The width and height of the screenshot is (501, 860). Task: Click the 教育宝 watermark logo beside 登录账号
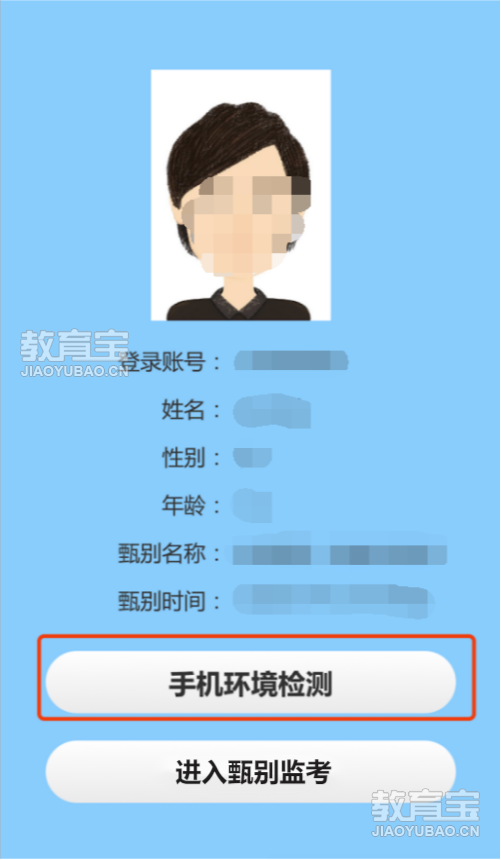pyautogui.click(x=74, y=346)
